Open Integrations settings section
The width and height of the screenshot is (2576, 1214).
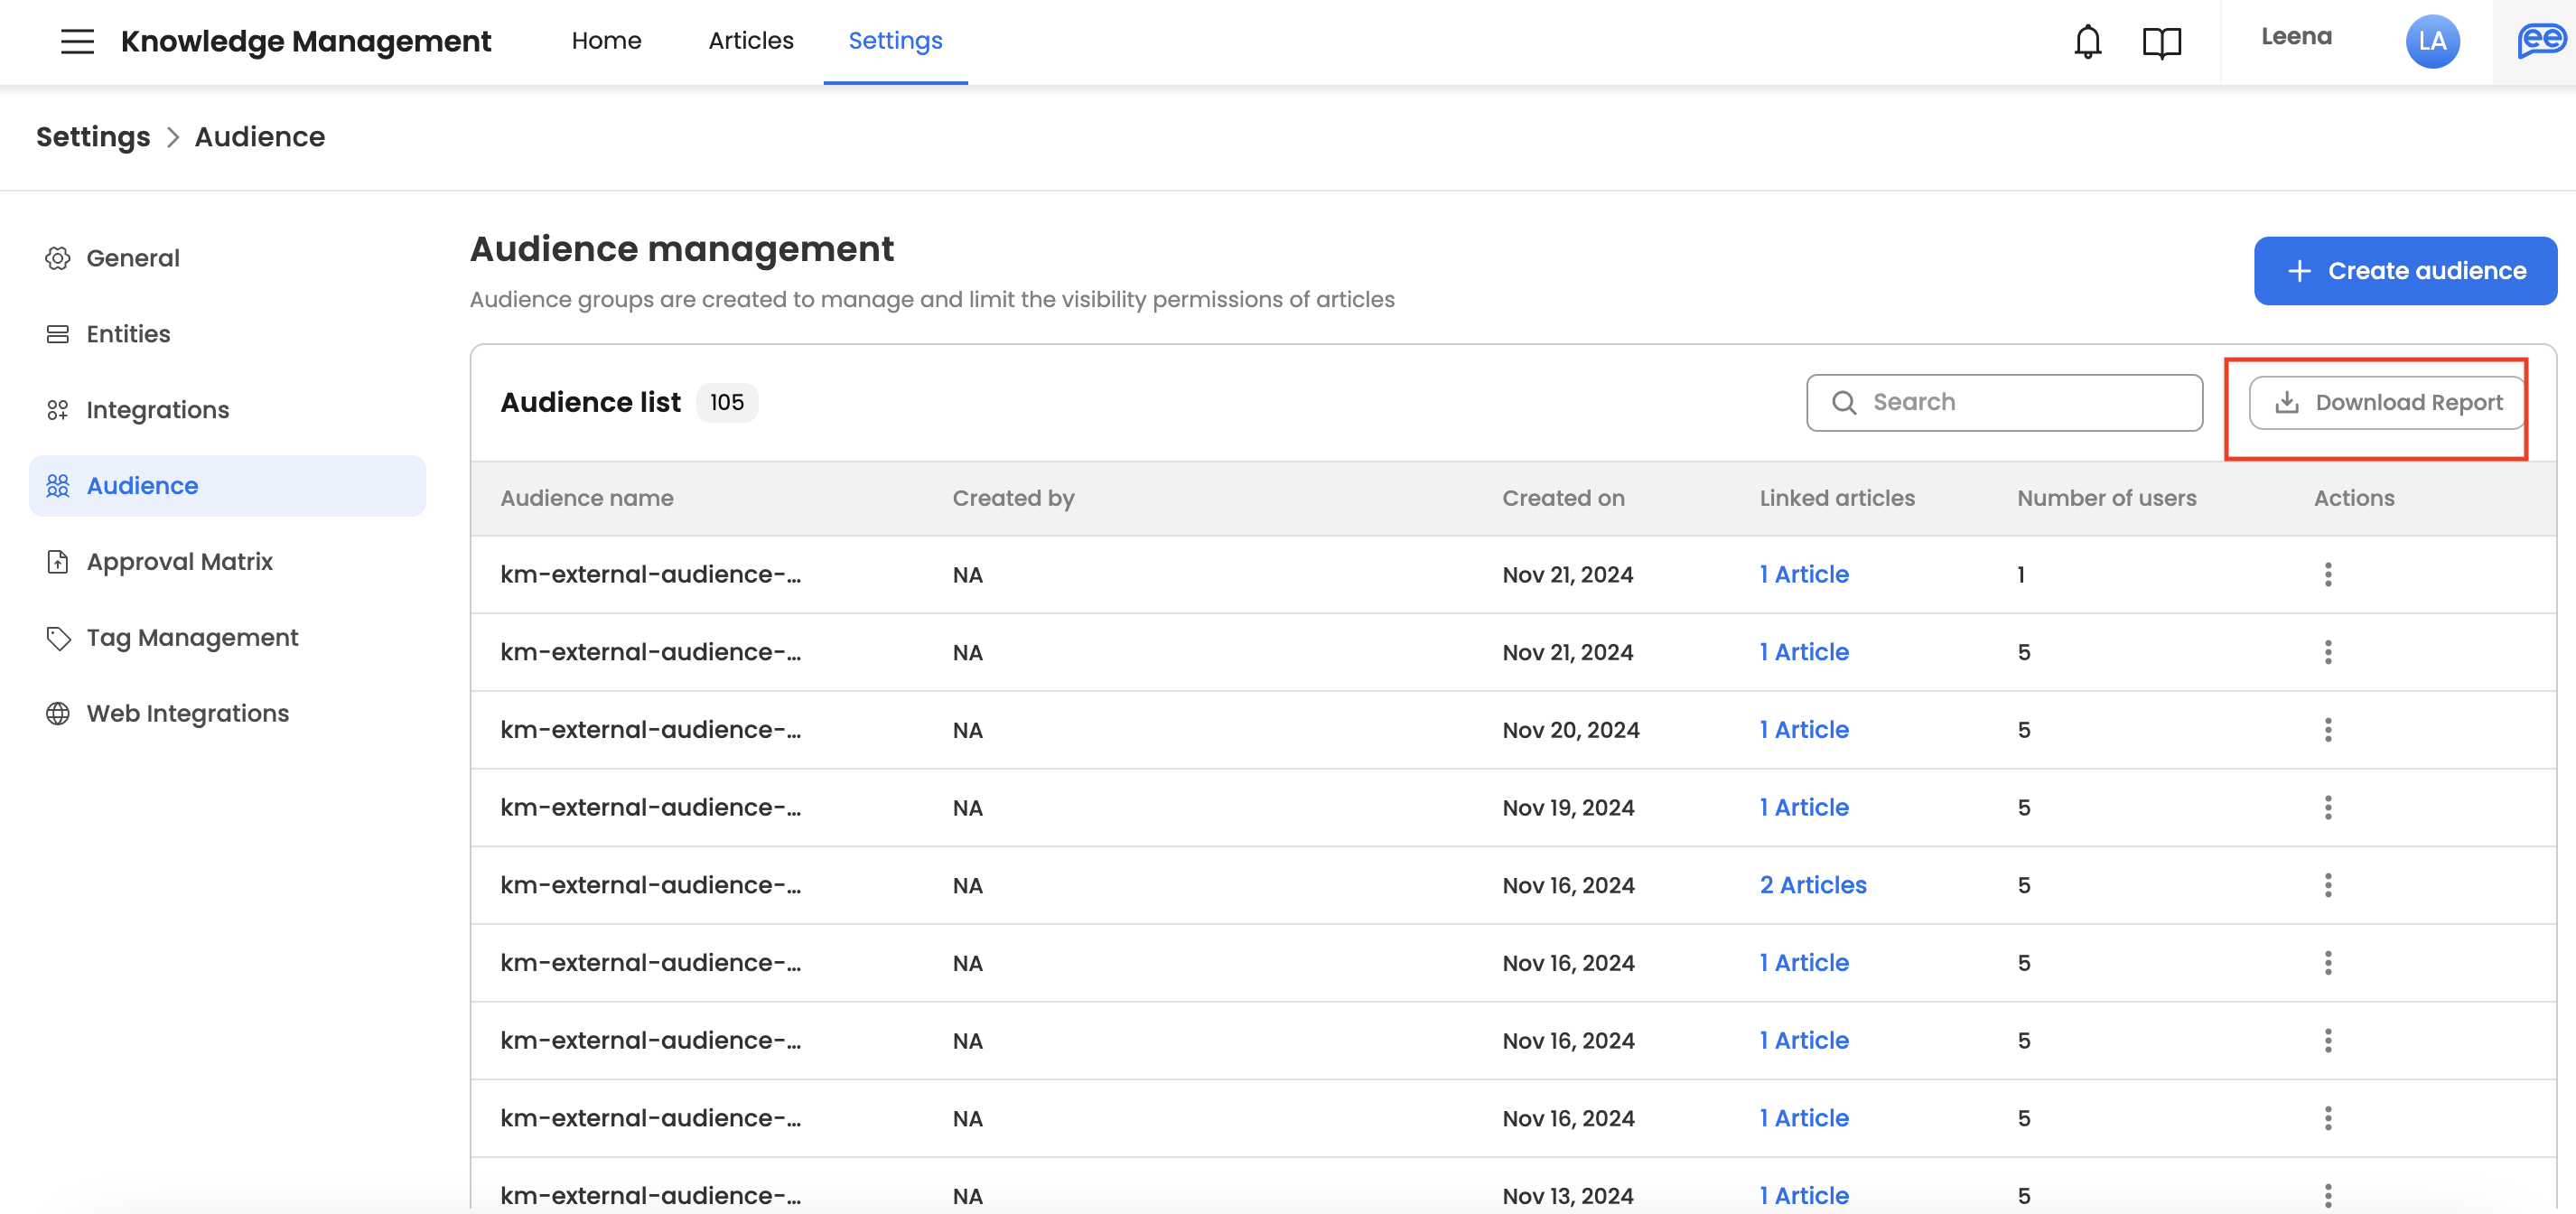[x=157, y=410]
